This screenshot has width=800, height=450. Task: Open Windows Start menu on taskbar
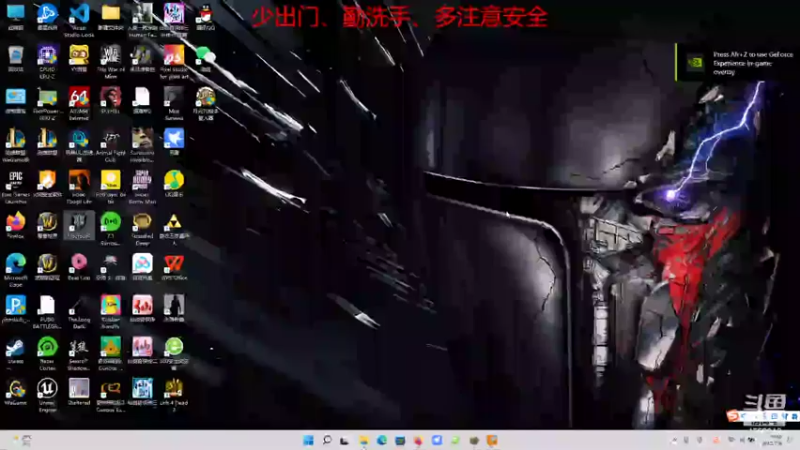(x=308, y=440)
